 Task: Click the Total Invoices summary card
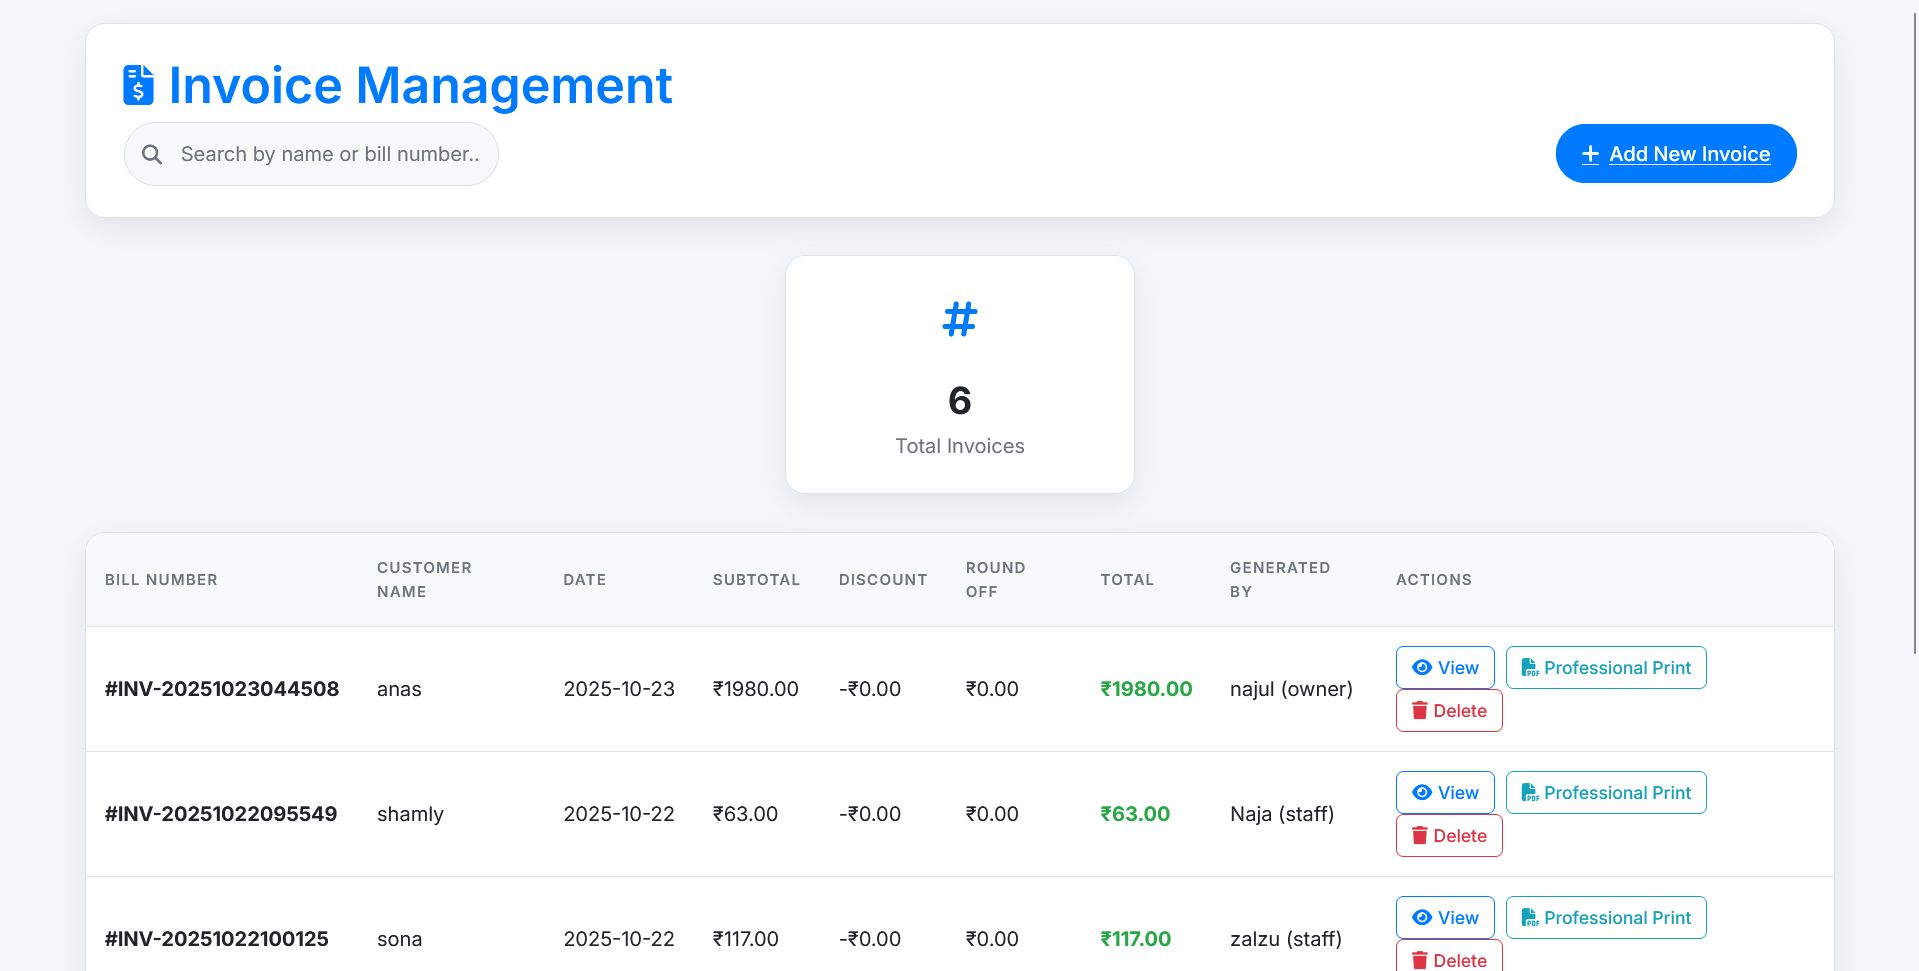tap(958, 375)
